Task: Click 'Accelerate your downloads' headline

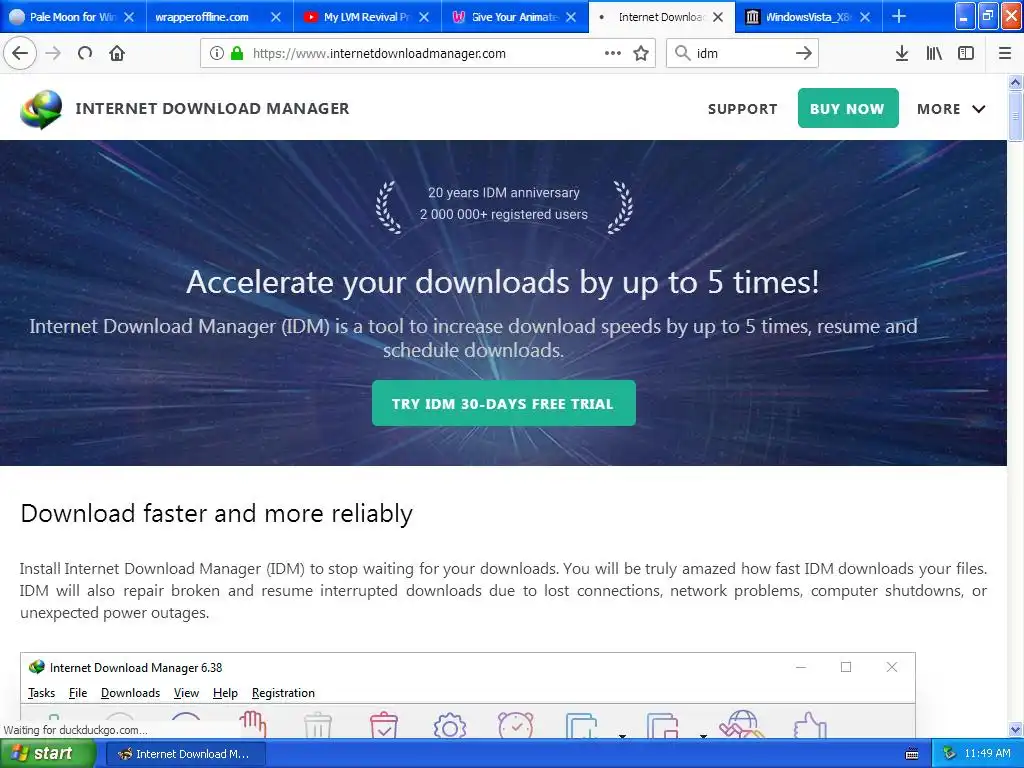Action: pyautogui.click(x=503, y=282)
